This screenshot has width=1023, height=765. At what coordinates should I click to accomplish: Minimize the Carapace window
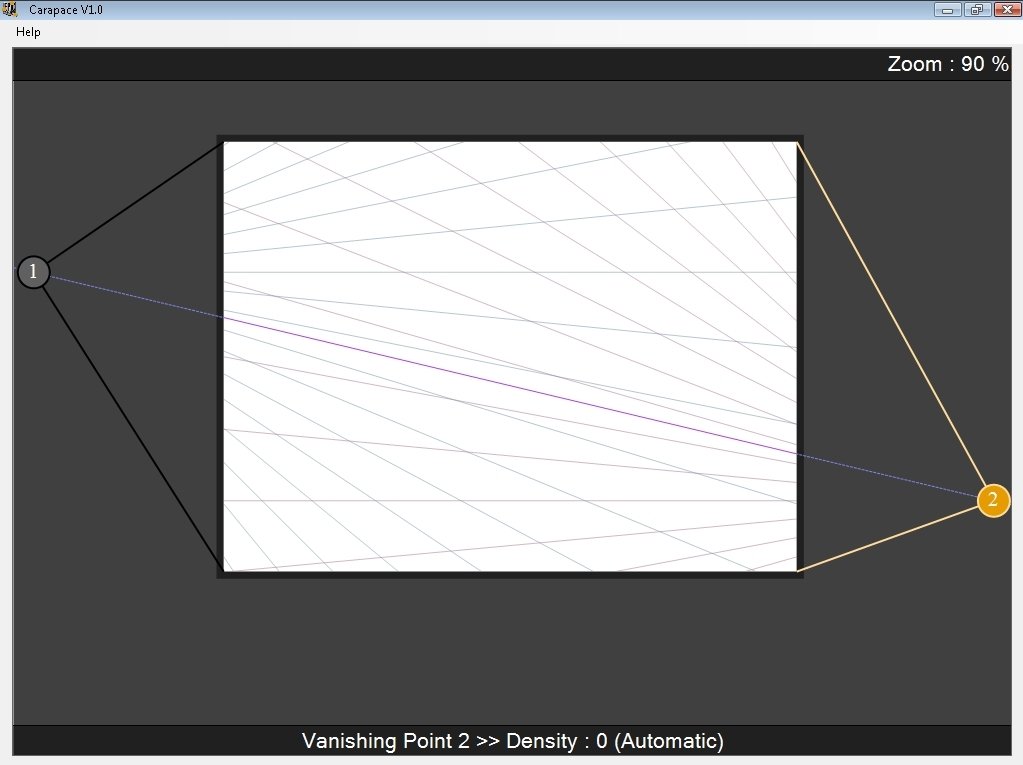tap(947, 10)
